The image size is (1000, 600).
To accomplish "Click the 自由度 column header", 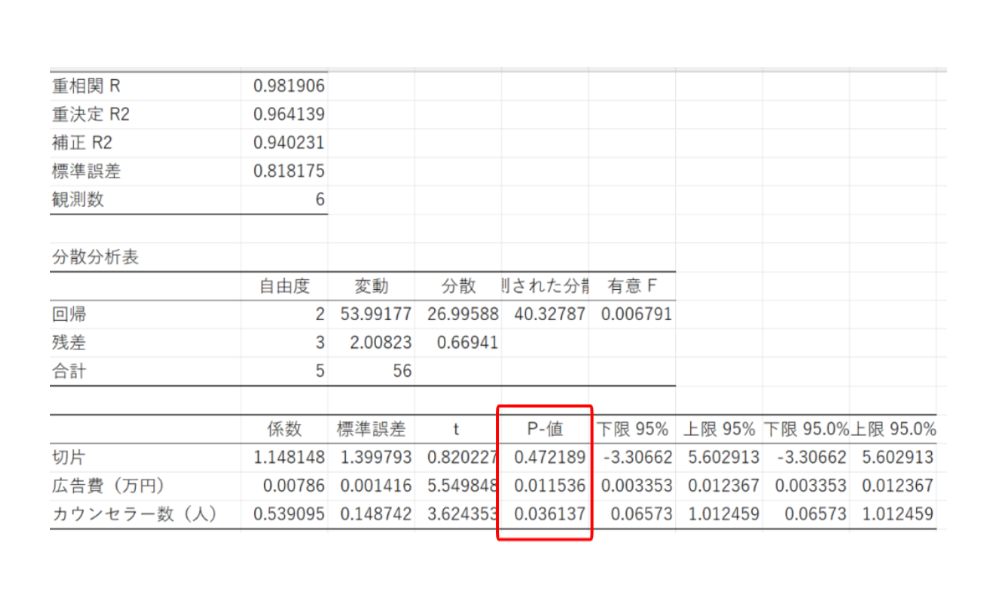I will [285, 286].
